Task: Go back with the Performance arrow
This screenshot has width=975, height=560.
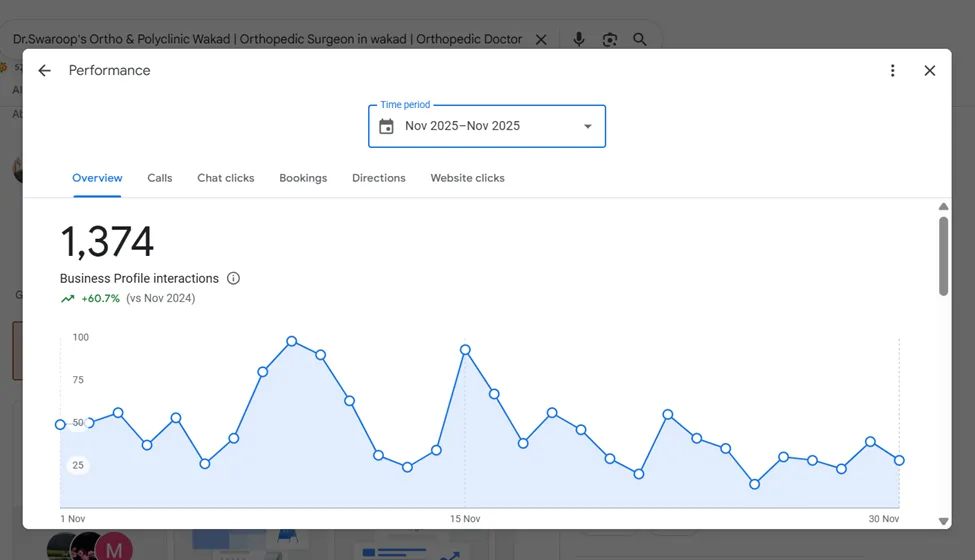Action: (44, 71)
